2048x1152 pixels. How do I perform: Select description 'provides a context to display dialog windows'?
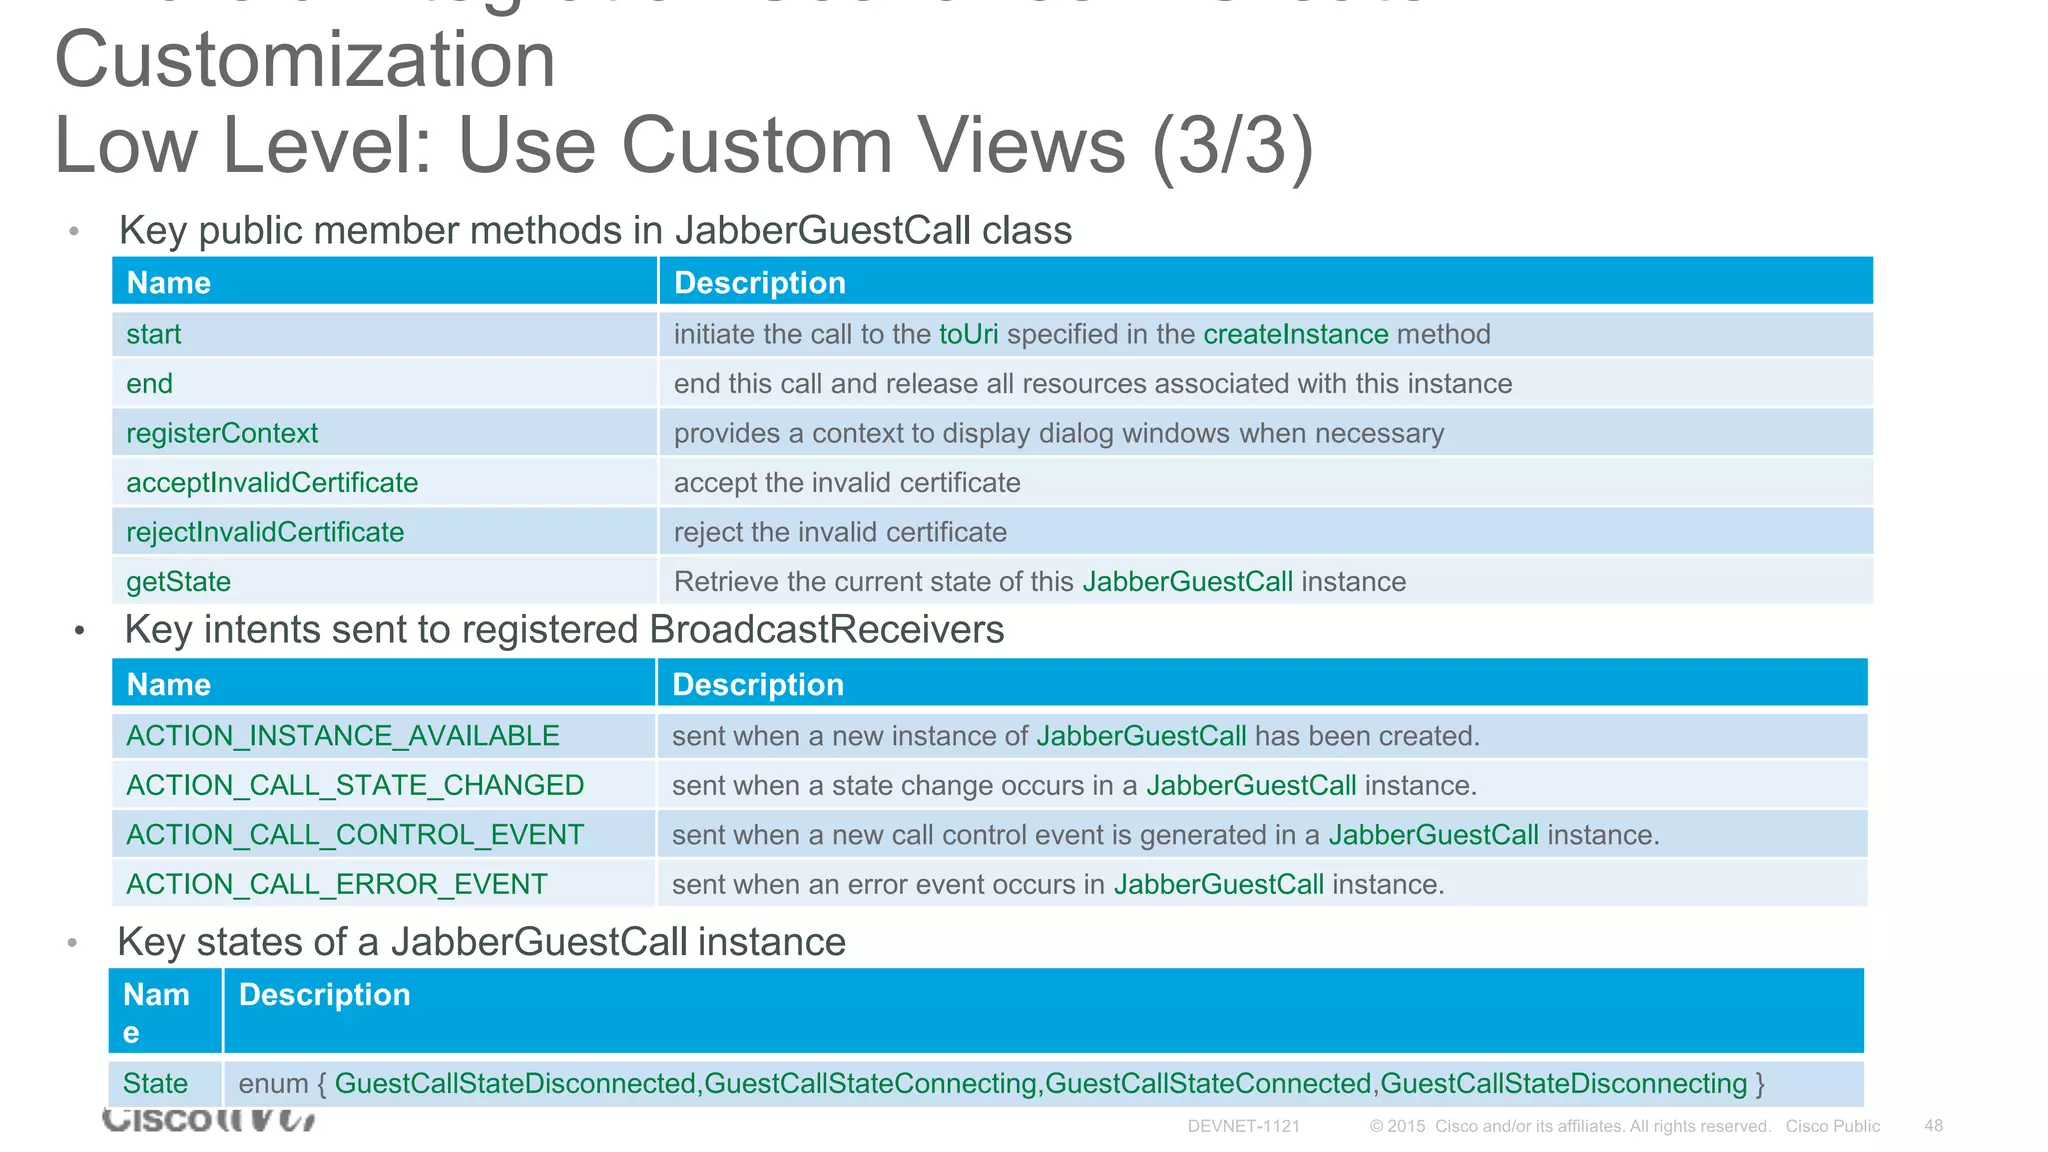click(1059, 433)
